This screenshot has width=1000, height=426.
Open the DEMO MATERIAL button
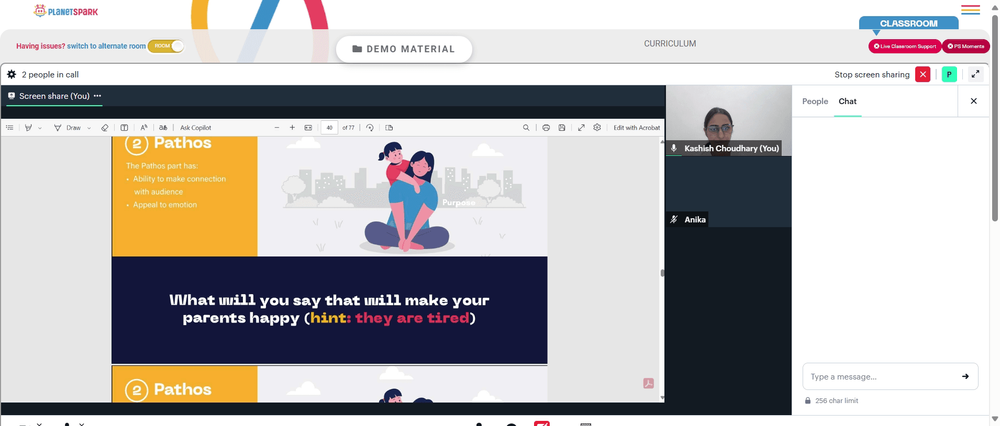pos(404,49)
